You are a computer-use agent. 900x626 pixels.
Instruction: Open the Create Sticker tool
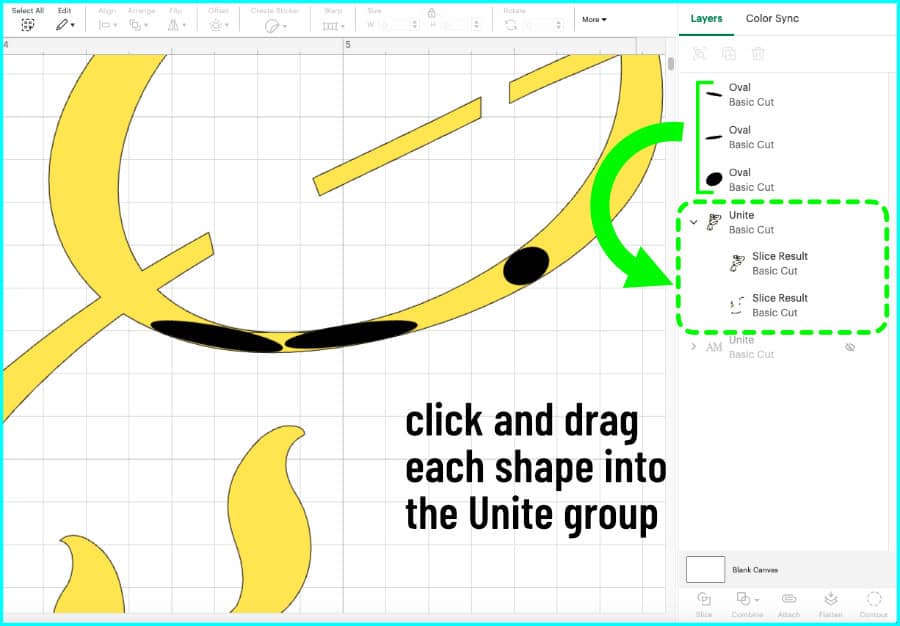pyautogui.click(x=275, y=26)
